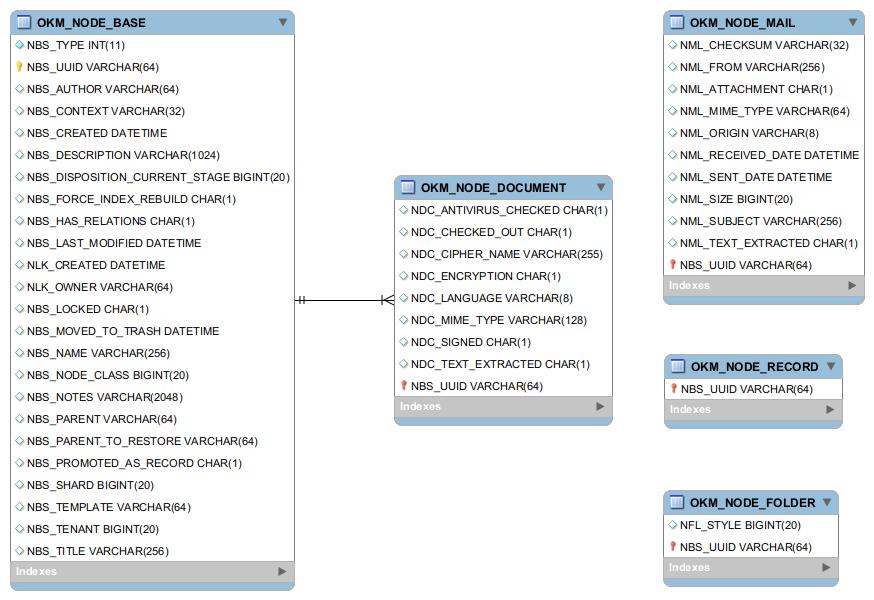The height and width of the screenshot is (600, 874).
Task: Select the OKM_NODE_RECORD table title
Action: click(754, 367)
